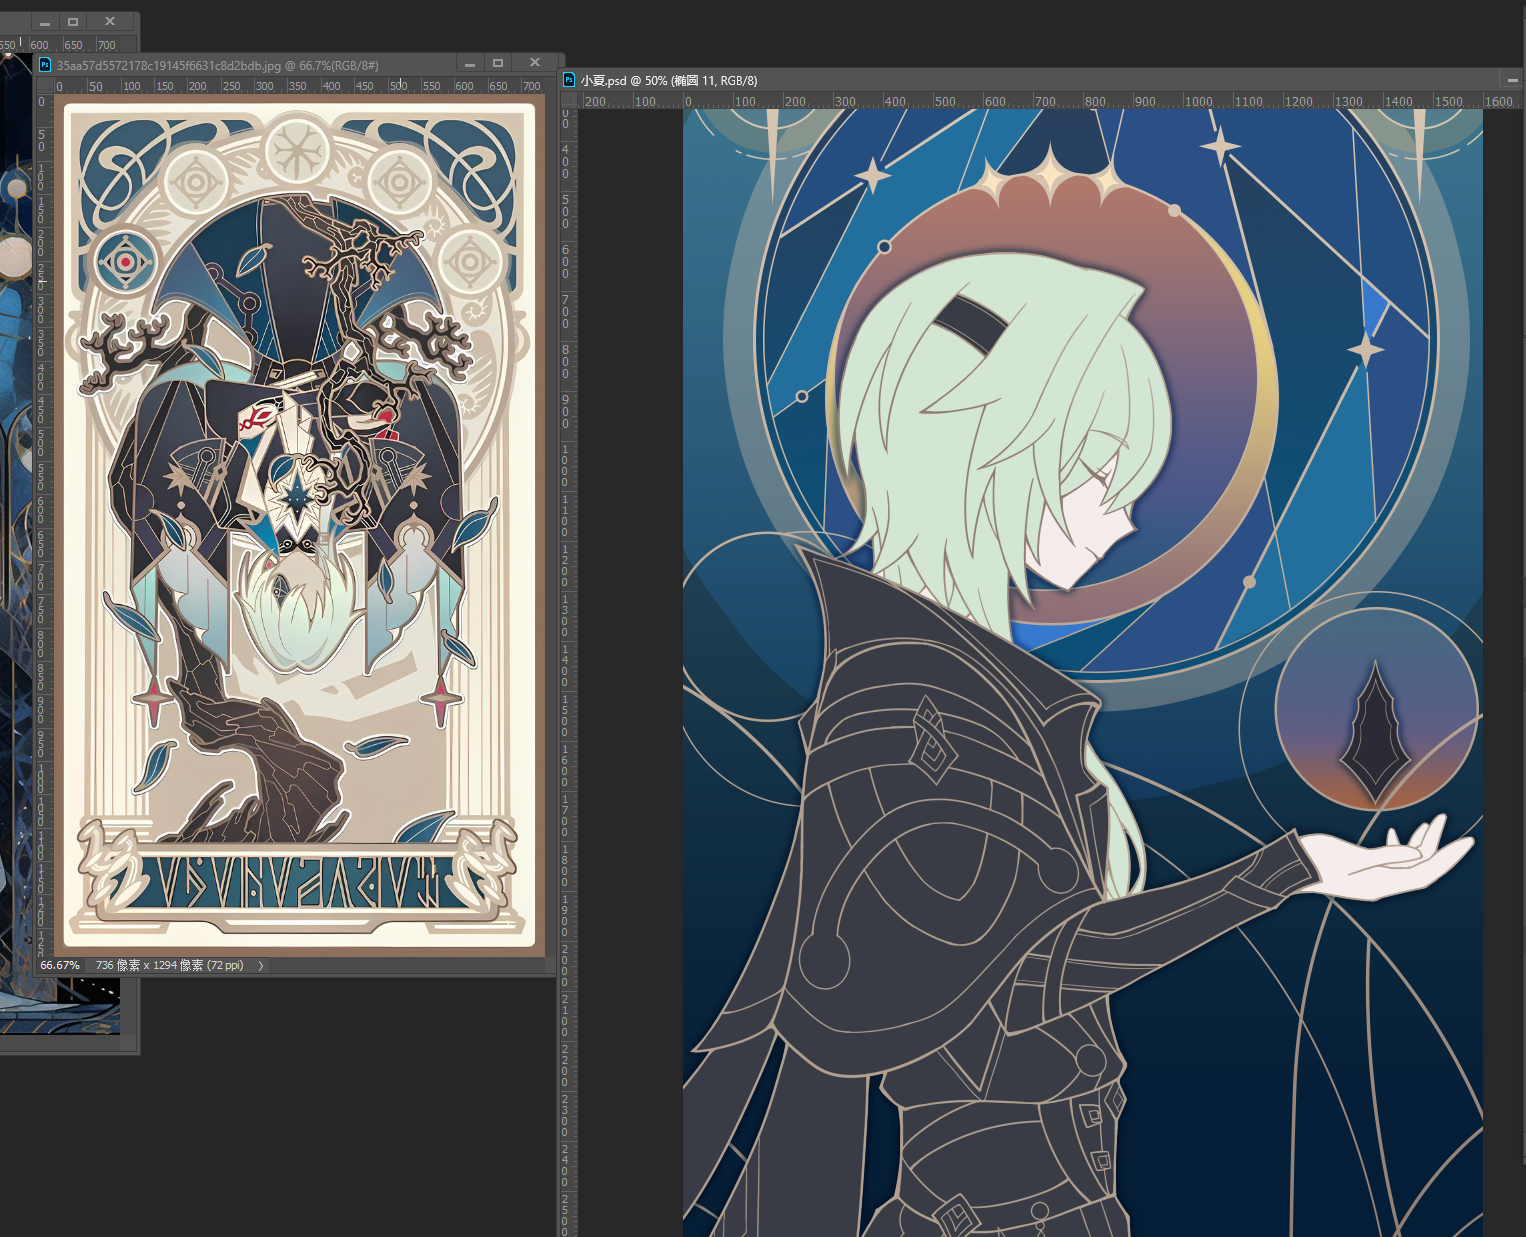Image resolution: width=1526 pixels, height=1237 pixels.
Task: Maximize the 35aa57d...jpg document window
Action: coord(498,63)
